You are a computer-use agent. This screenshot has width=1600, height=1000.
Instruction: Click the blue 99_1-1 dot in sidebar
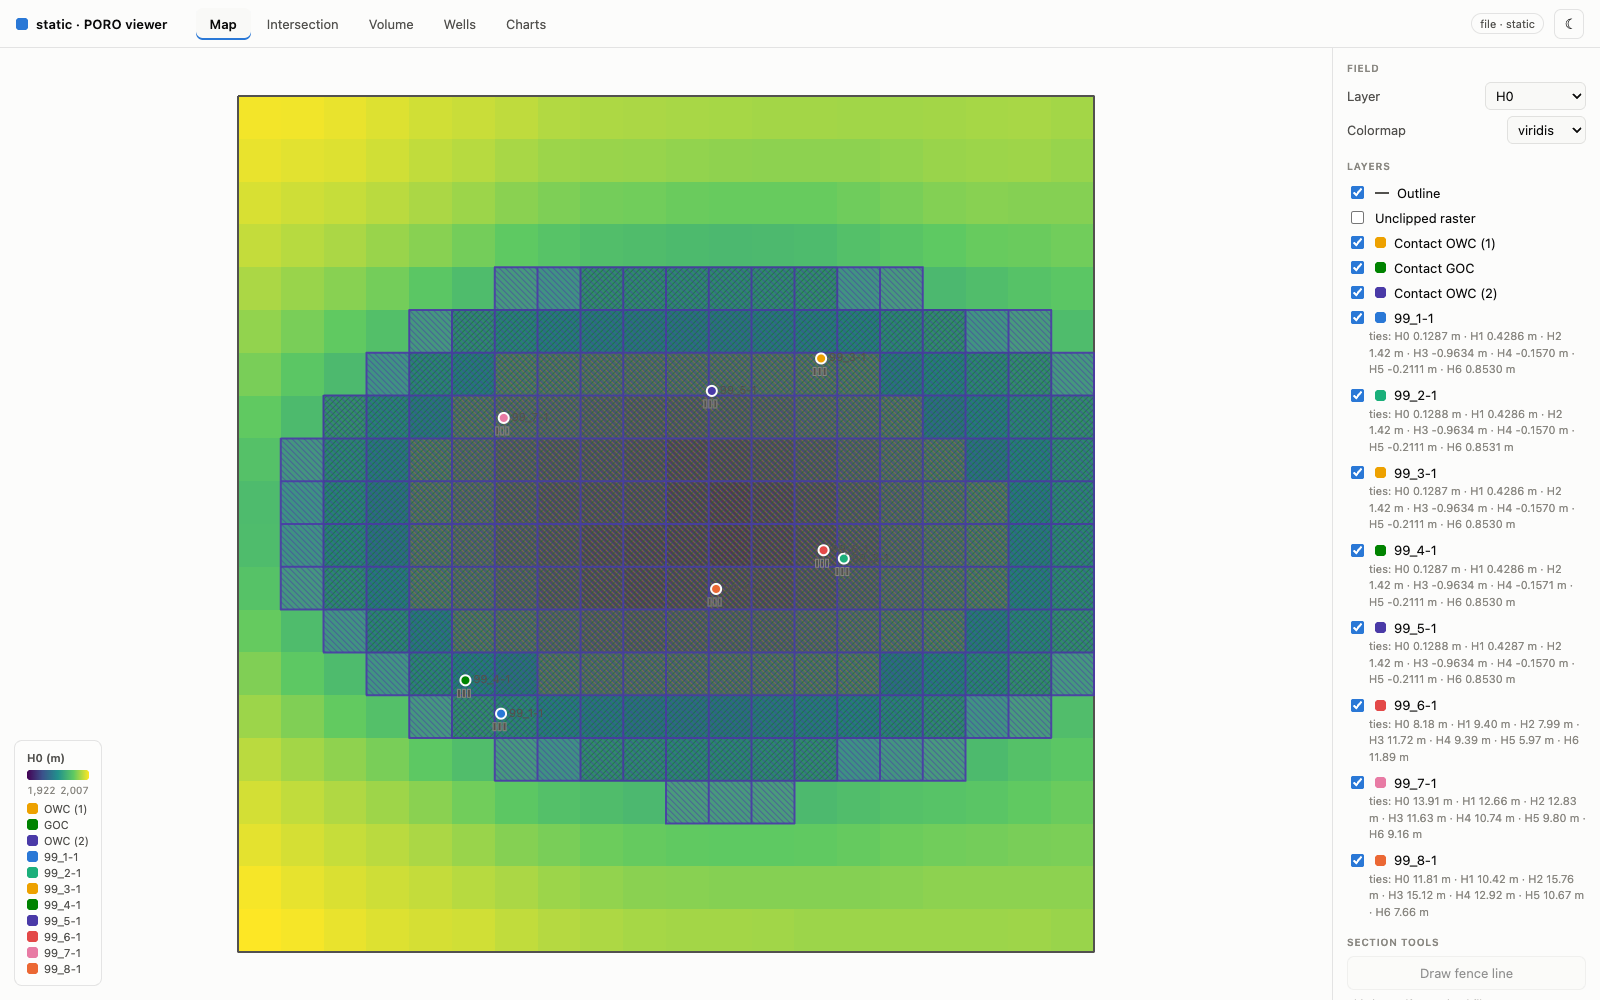[x=1380, y=318]
